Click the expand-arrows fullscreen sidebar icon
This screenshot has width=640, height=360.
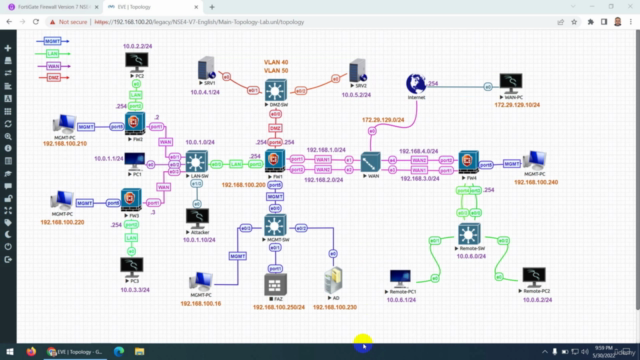tap(8, 211)
